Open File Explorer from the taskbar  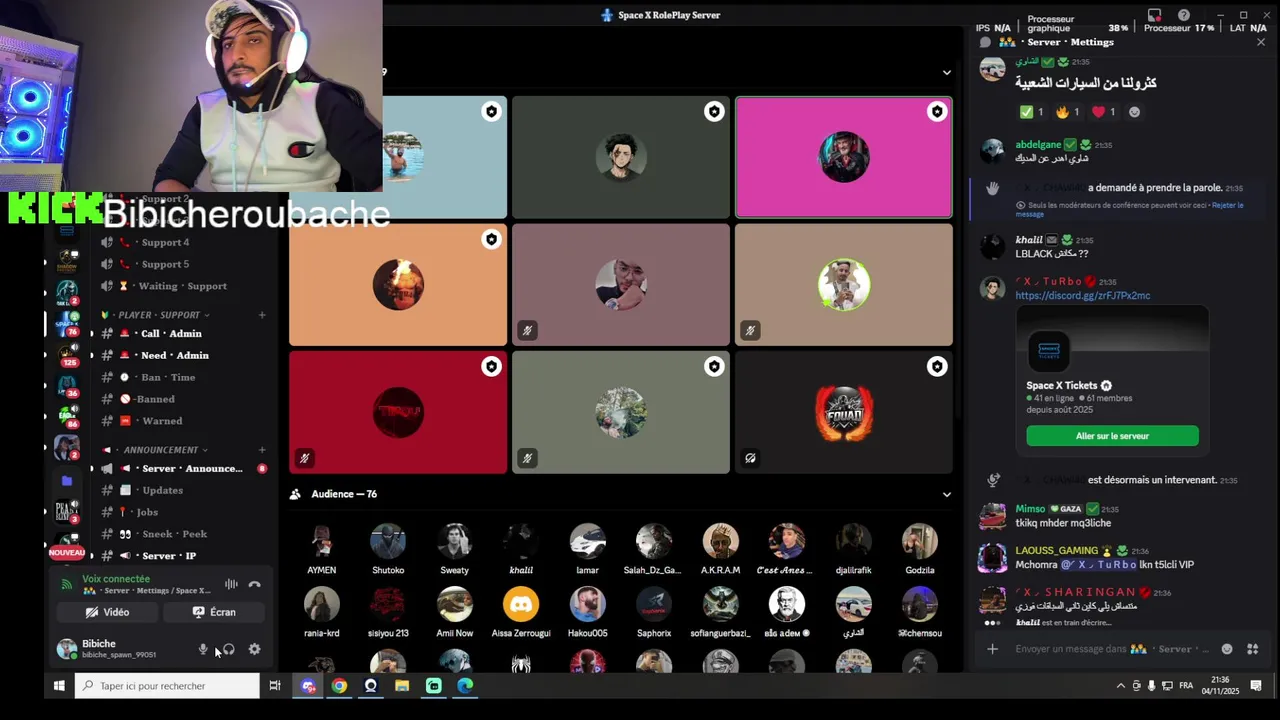pos(402,686)
